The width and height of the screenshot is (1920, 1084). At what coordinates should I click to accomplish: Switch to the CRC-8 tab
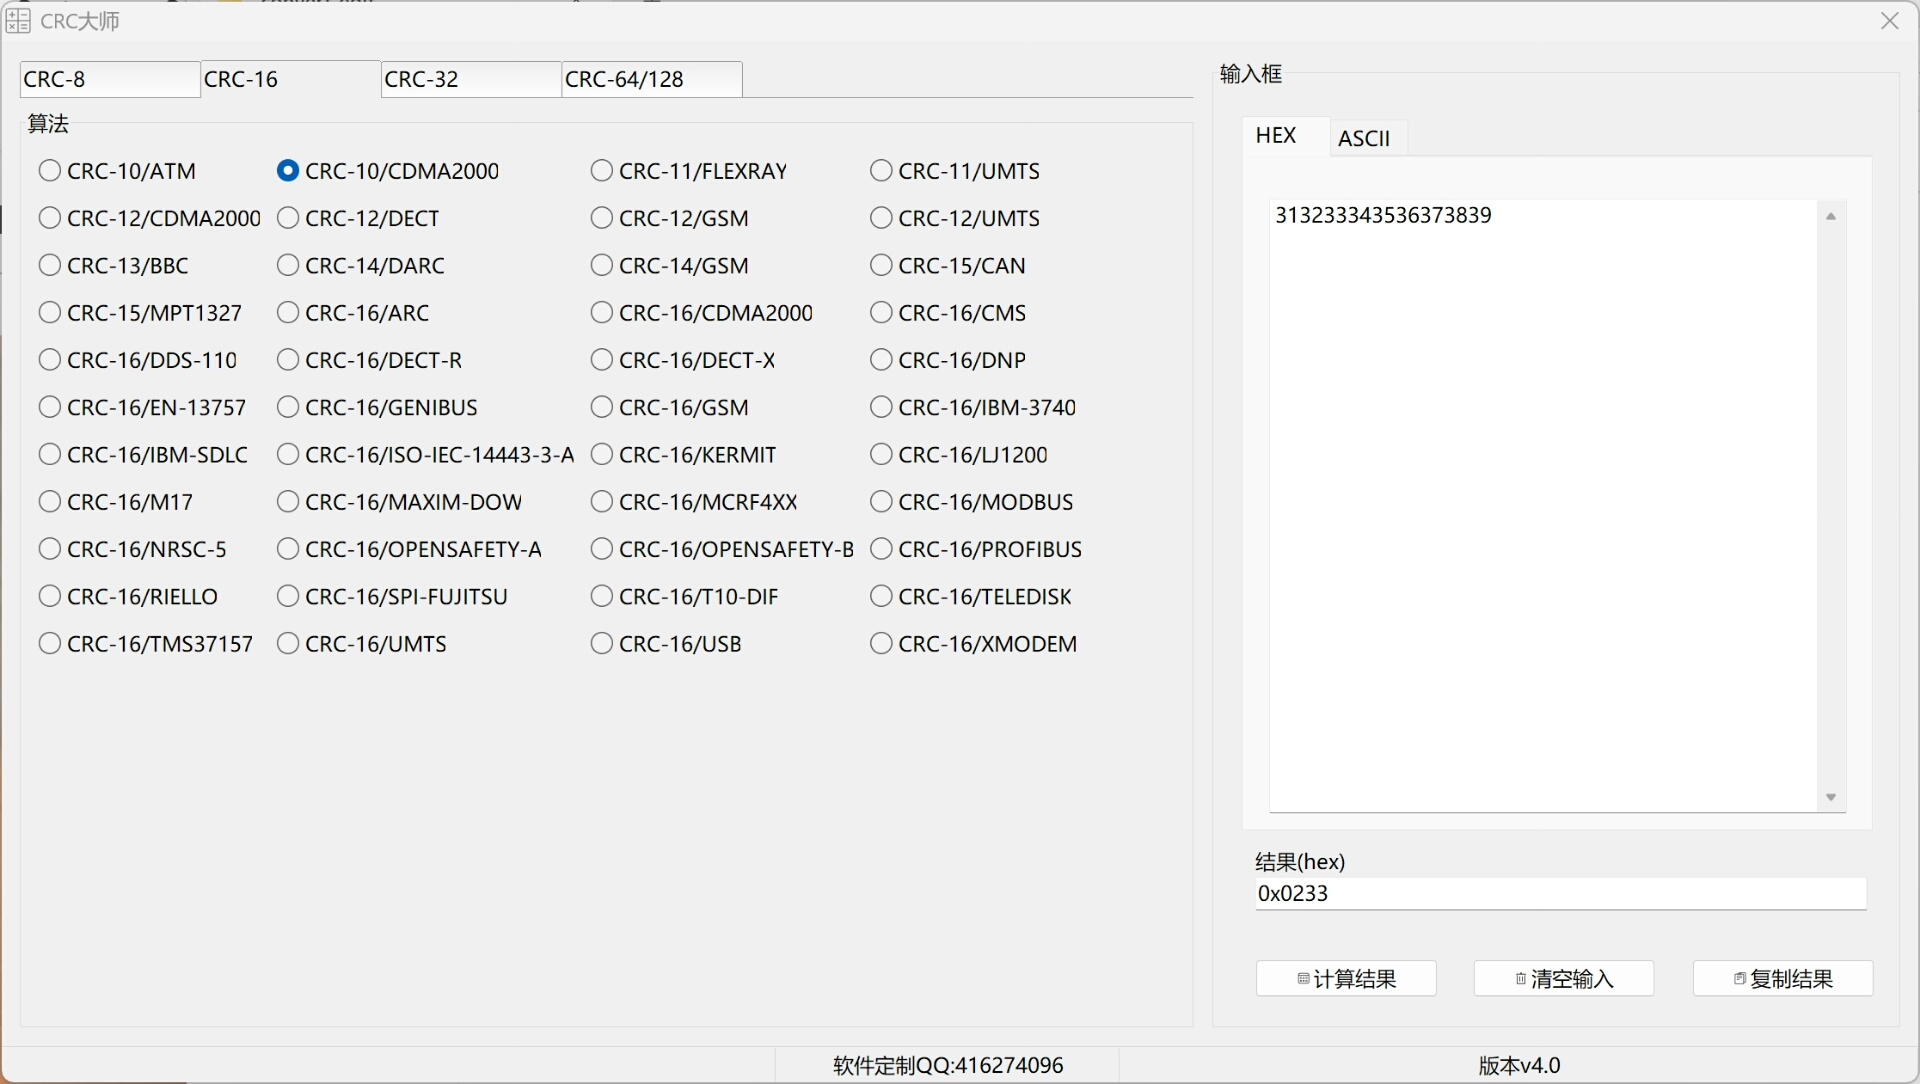tap(109, 80)
